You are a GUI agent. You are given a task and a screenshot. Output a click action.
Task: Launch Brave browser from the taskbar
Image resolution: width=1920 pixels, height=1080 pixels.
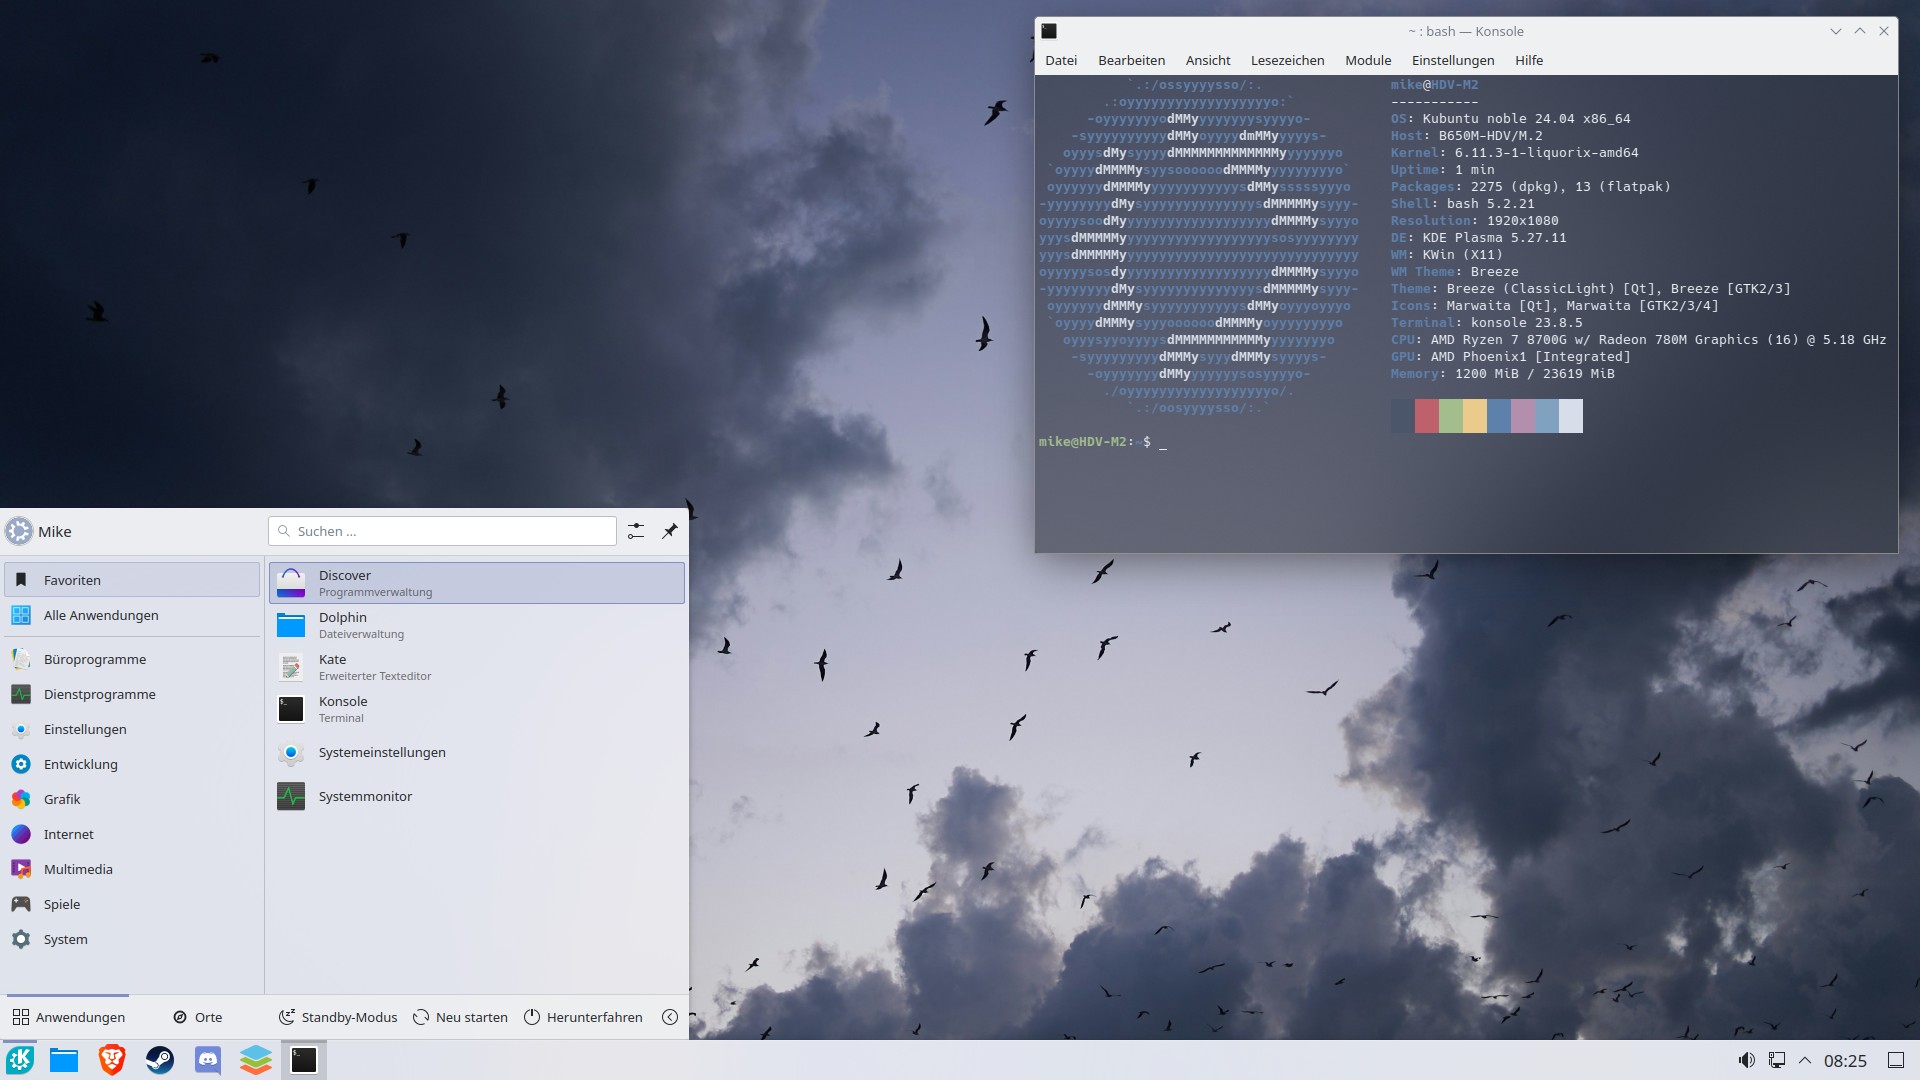point(111,1059)
